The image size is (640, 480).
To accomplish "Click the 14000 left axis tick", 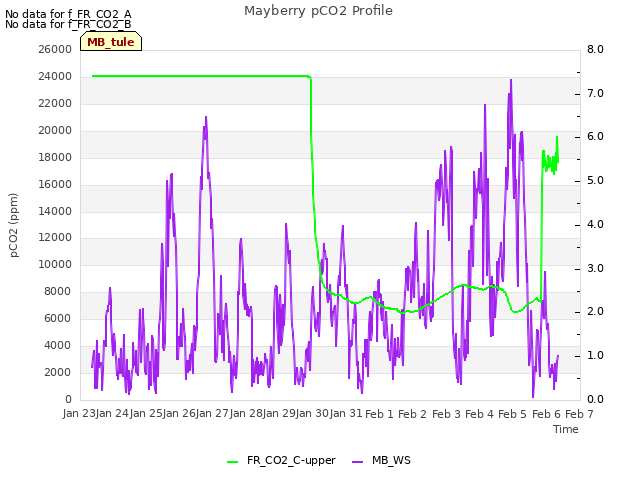I will pos(55,211).
